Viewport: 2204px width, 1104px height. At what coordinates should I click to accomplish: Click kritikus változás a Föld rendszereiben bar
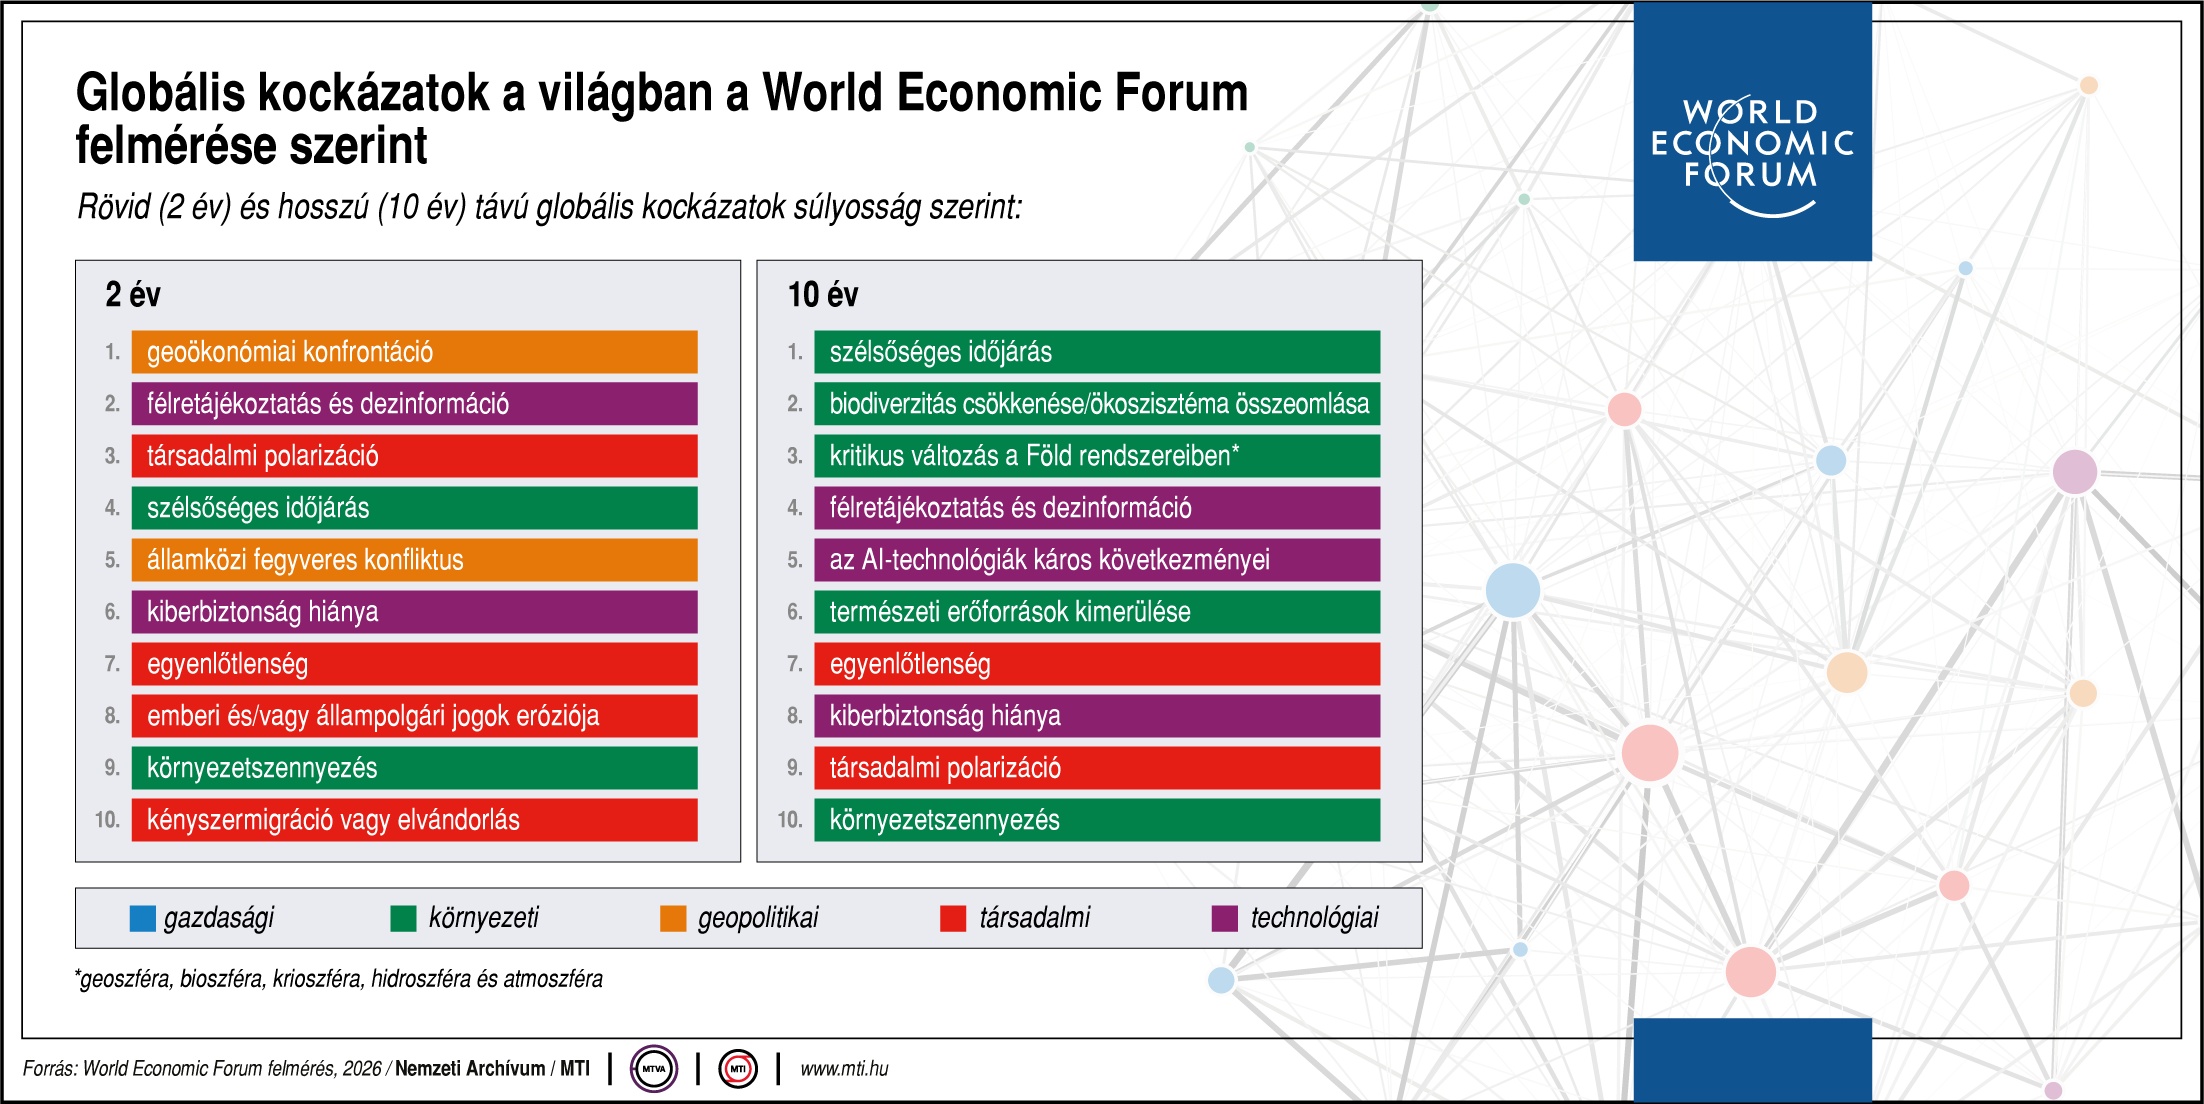(x=1096, y=456)
